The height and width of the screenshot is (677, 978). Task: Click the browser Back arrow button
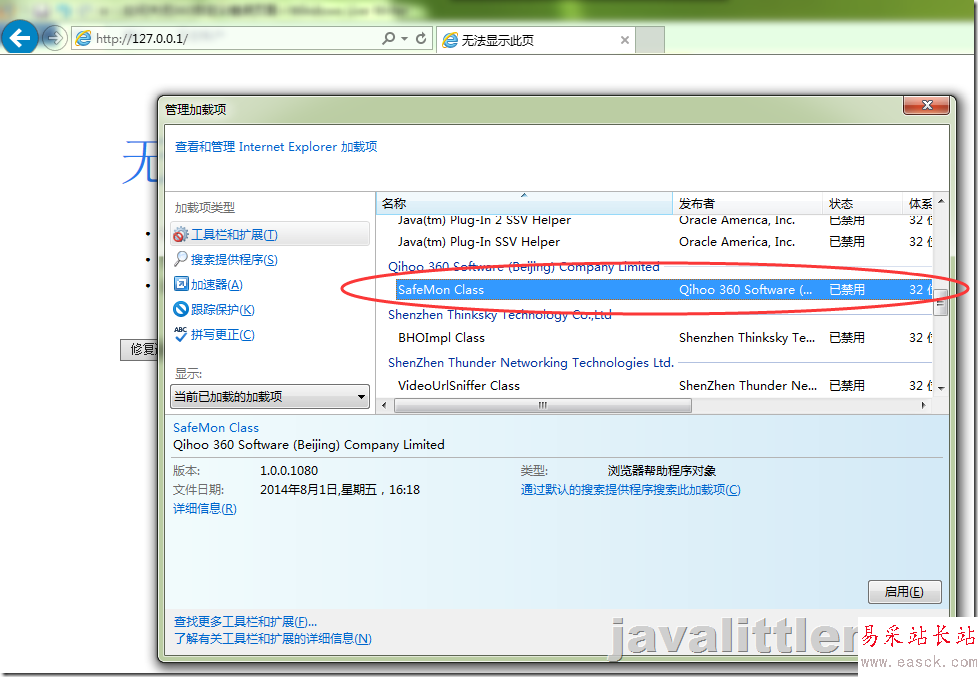click(x=19, y=38)
